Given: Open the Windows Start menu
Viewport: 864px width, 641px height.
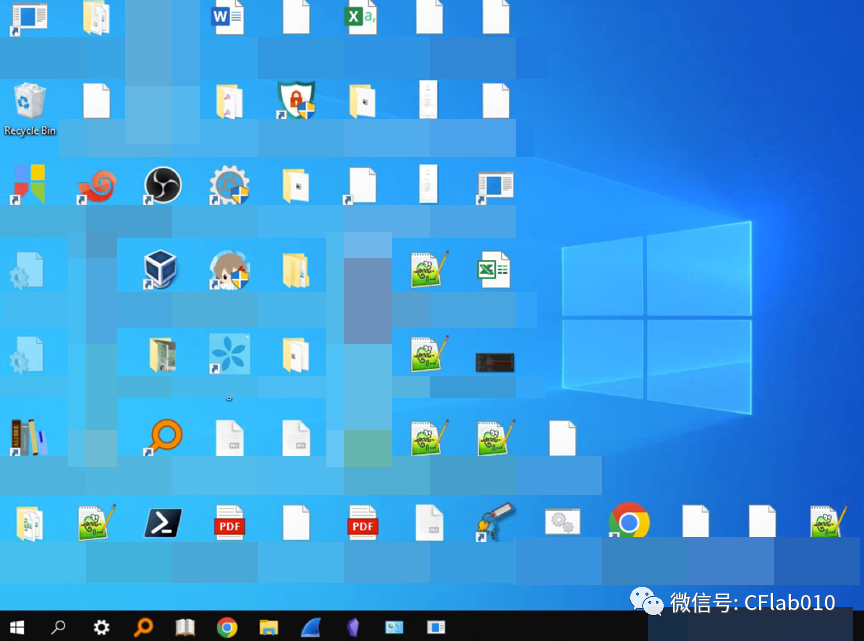Looking at the screenshot, I should pyautogui.click(x=17, y=627).
